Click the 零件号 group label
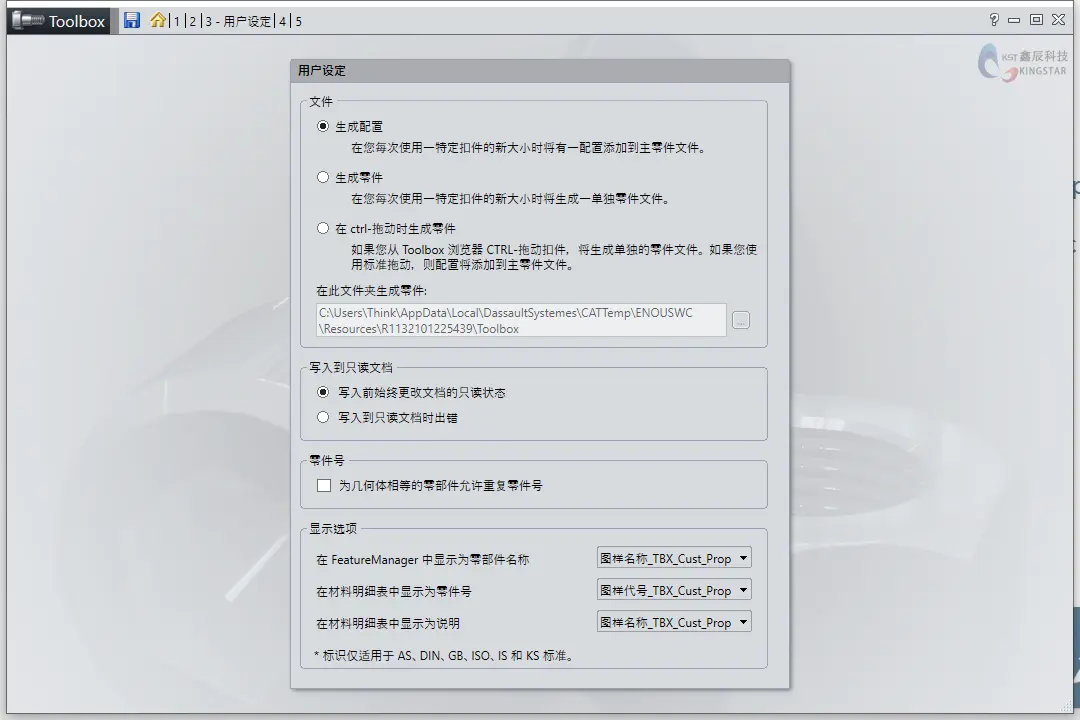The image size is (1080, 720). pos(326,460)
